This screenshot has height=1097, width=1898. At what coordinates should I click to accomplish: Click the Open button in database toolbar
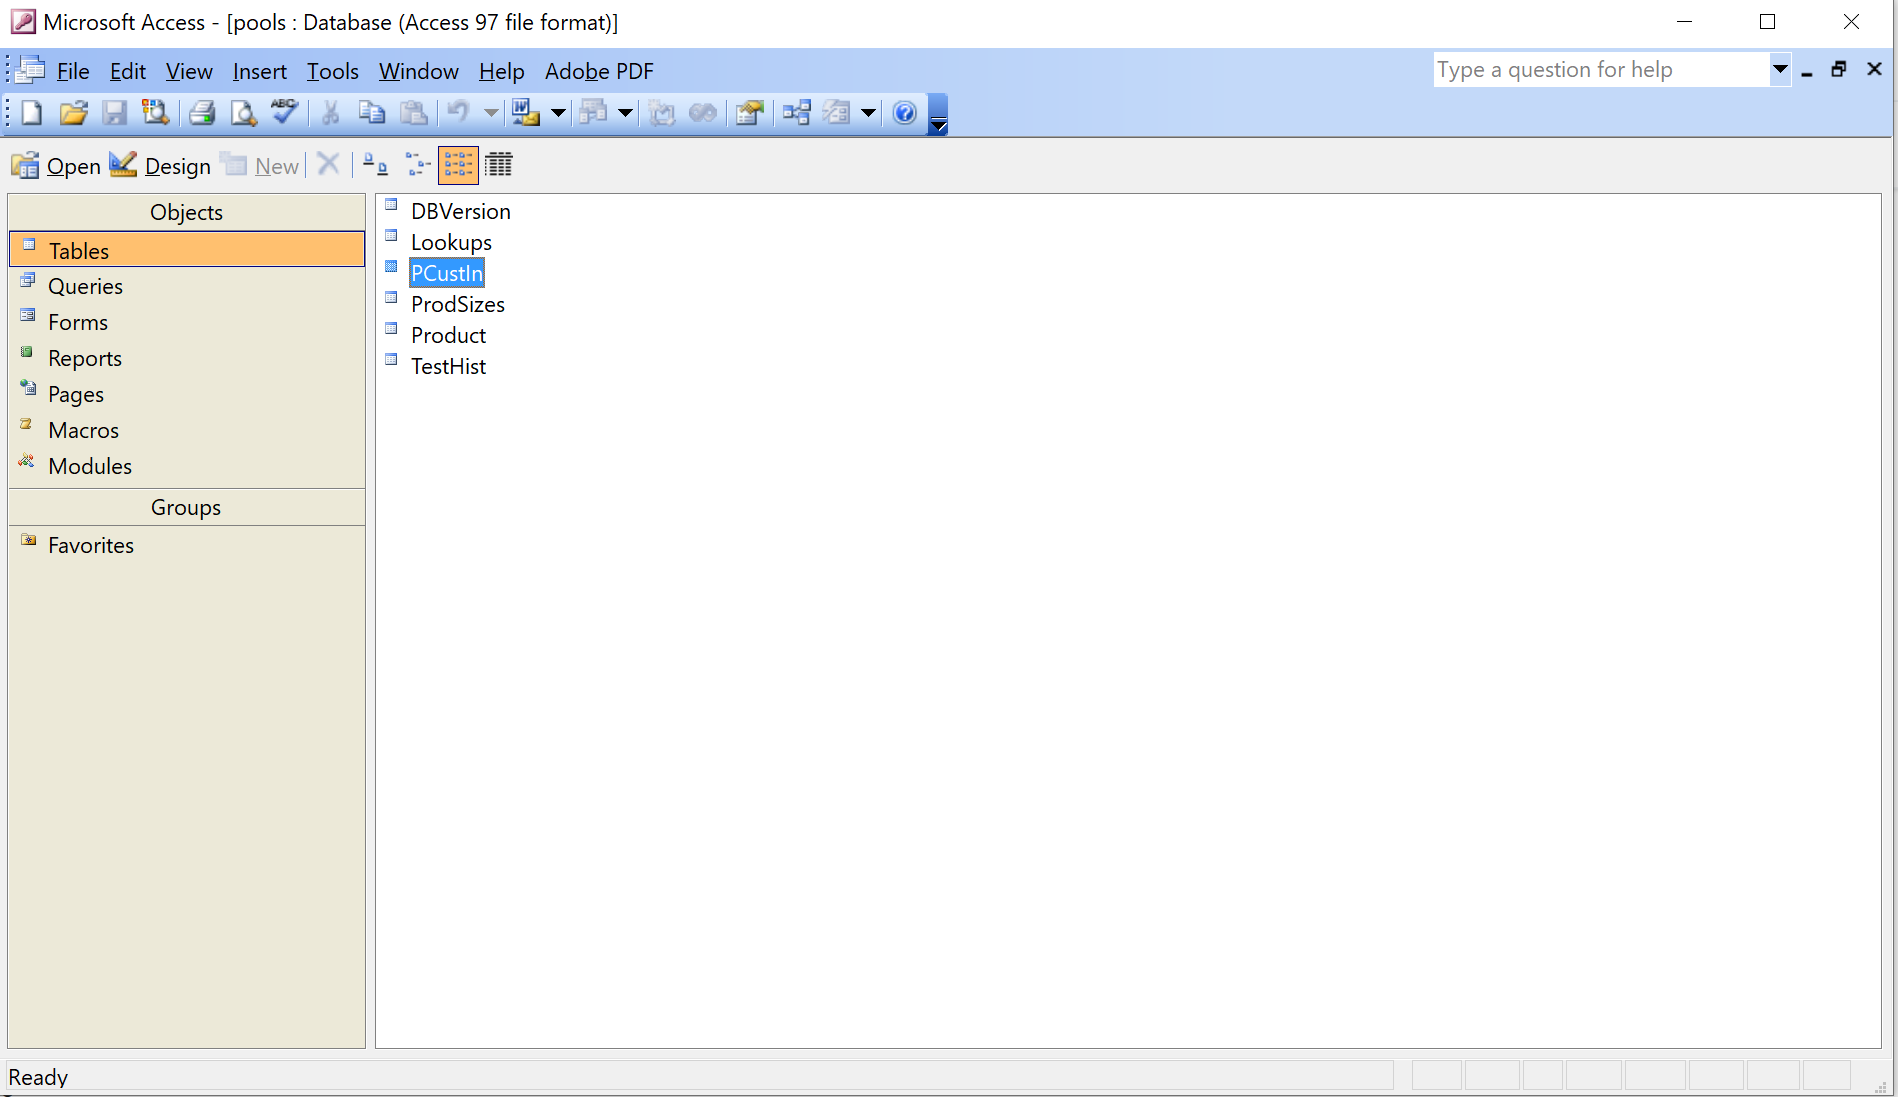coord(56,166)
